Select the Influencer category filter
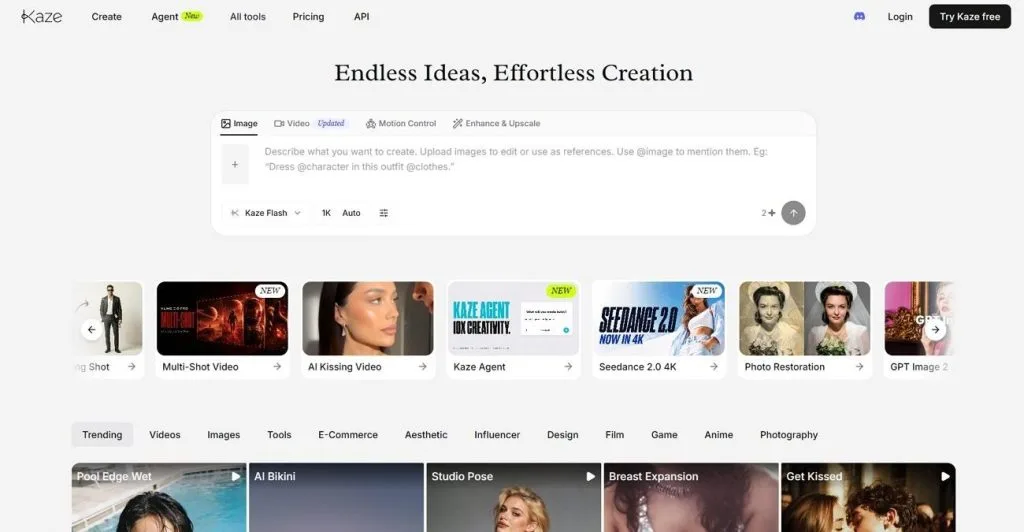Screen dimensions: 1024x532 click(497, 435)
